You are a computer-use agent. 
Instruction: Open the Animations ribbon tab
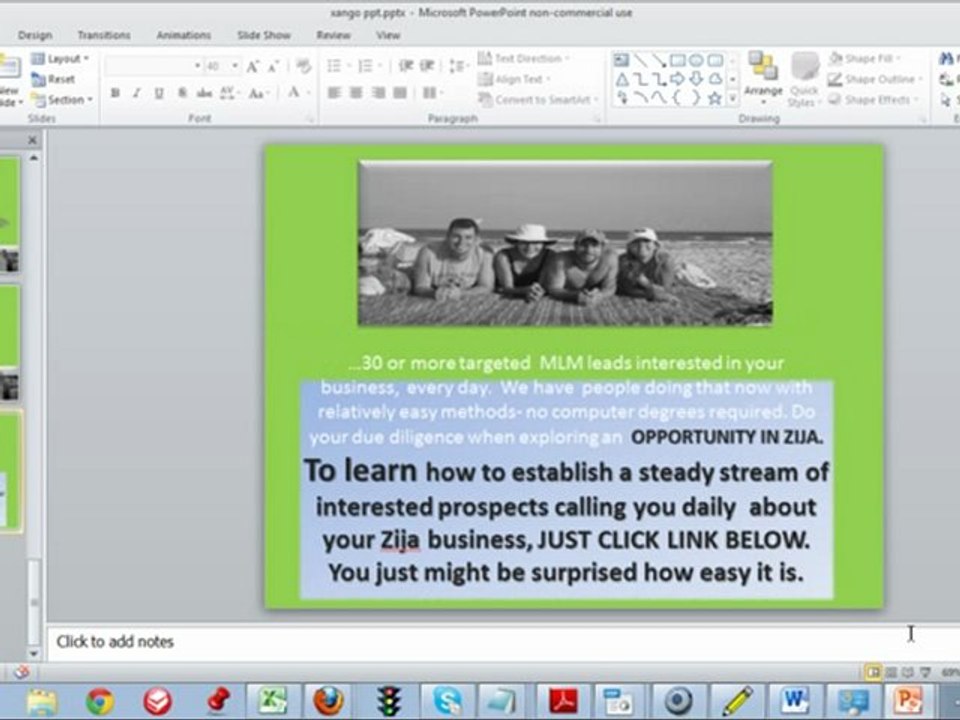pyautogui.click(x=184, y=36)
